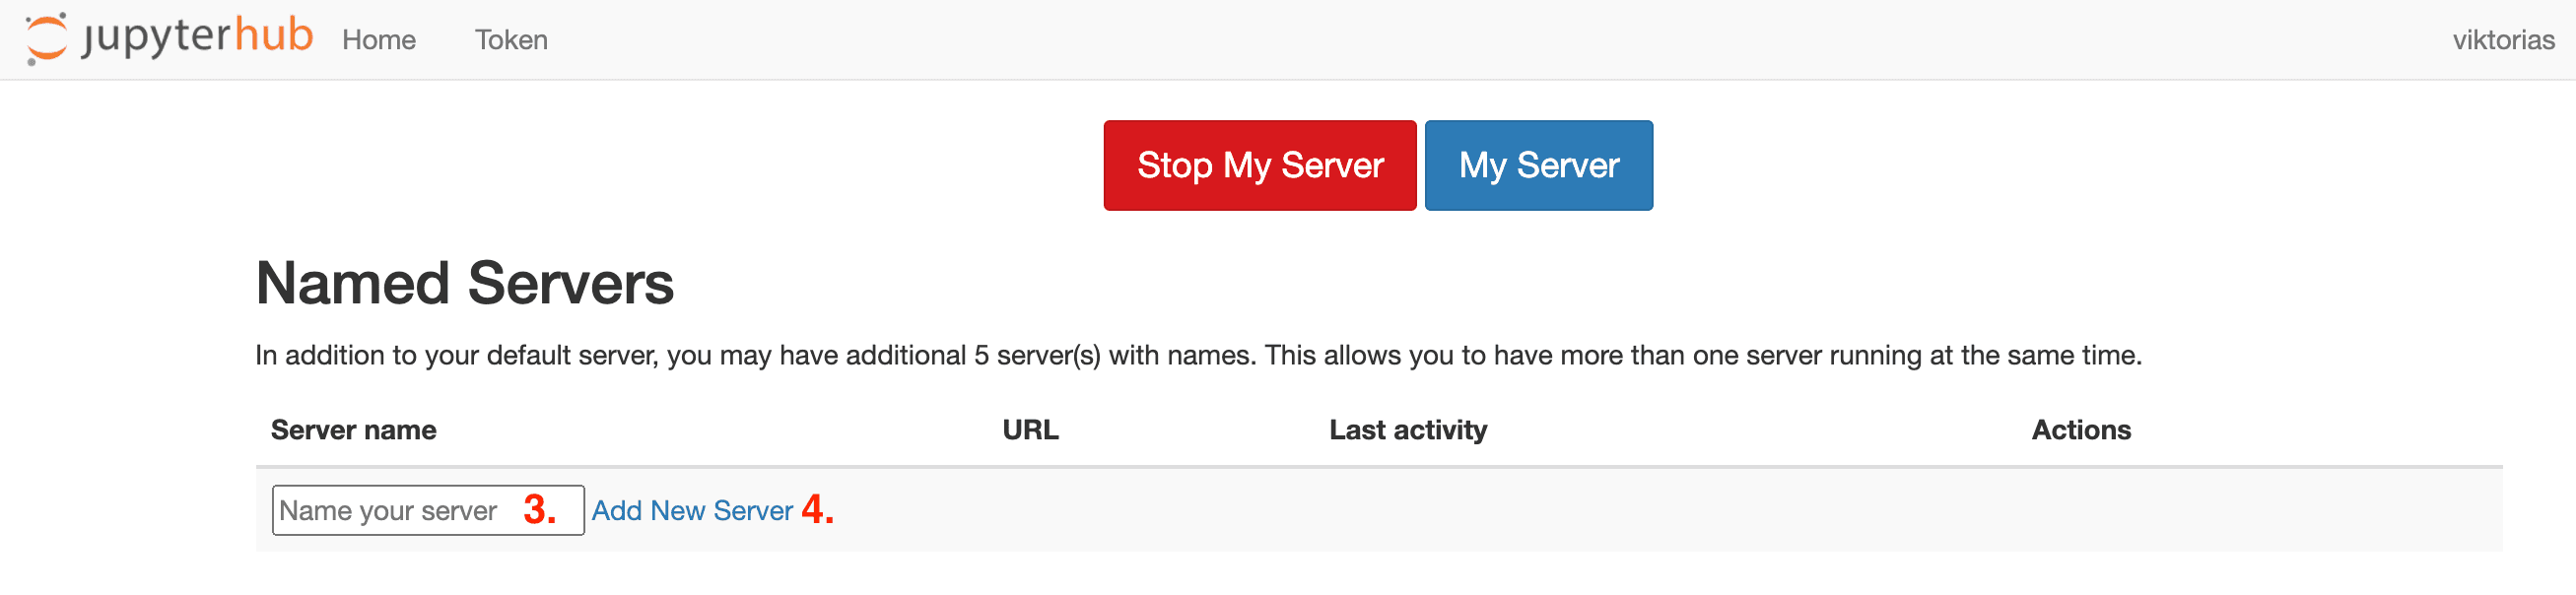2576x595 pixels.
Task: Click the viktorias username in navbar
Action: pos(2502,40)
